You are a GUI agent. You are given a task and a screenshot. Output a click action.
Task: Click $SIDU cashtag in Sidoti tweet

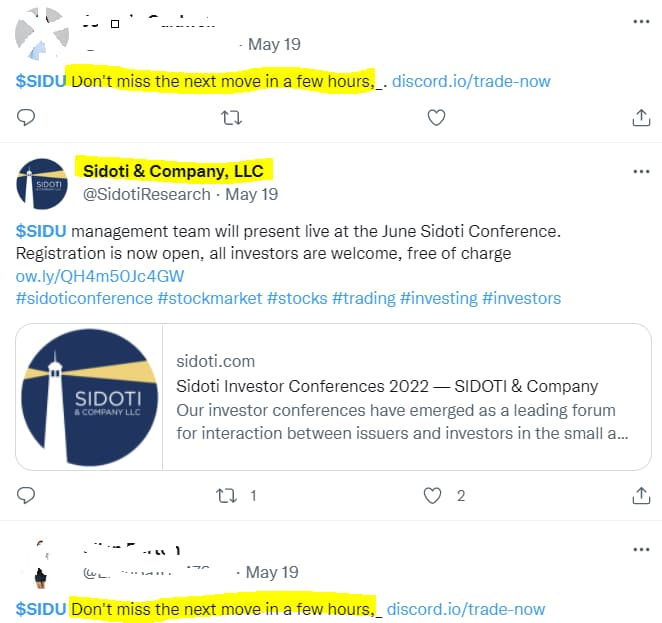pos(41,231)
